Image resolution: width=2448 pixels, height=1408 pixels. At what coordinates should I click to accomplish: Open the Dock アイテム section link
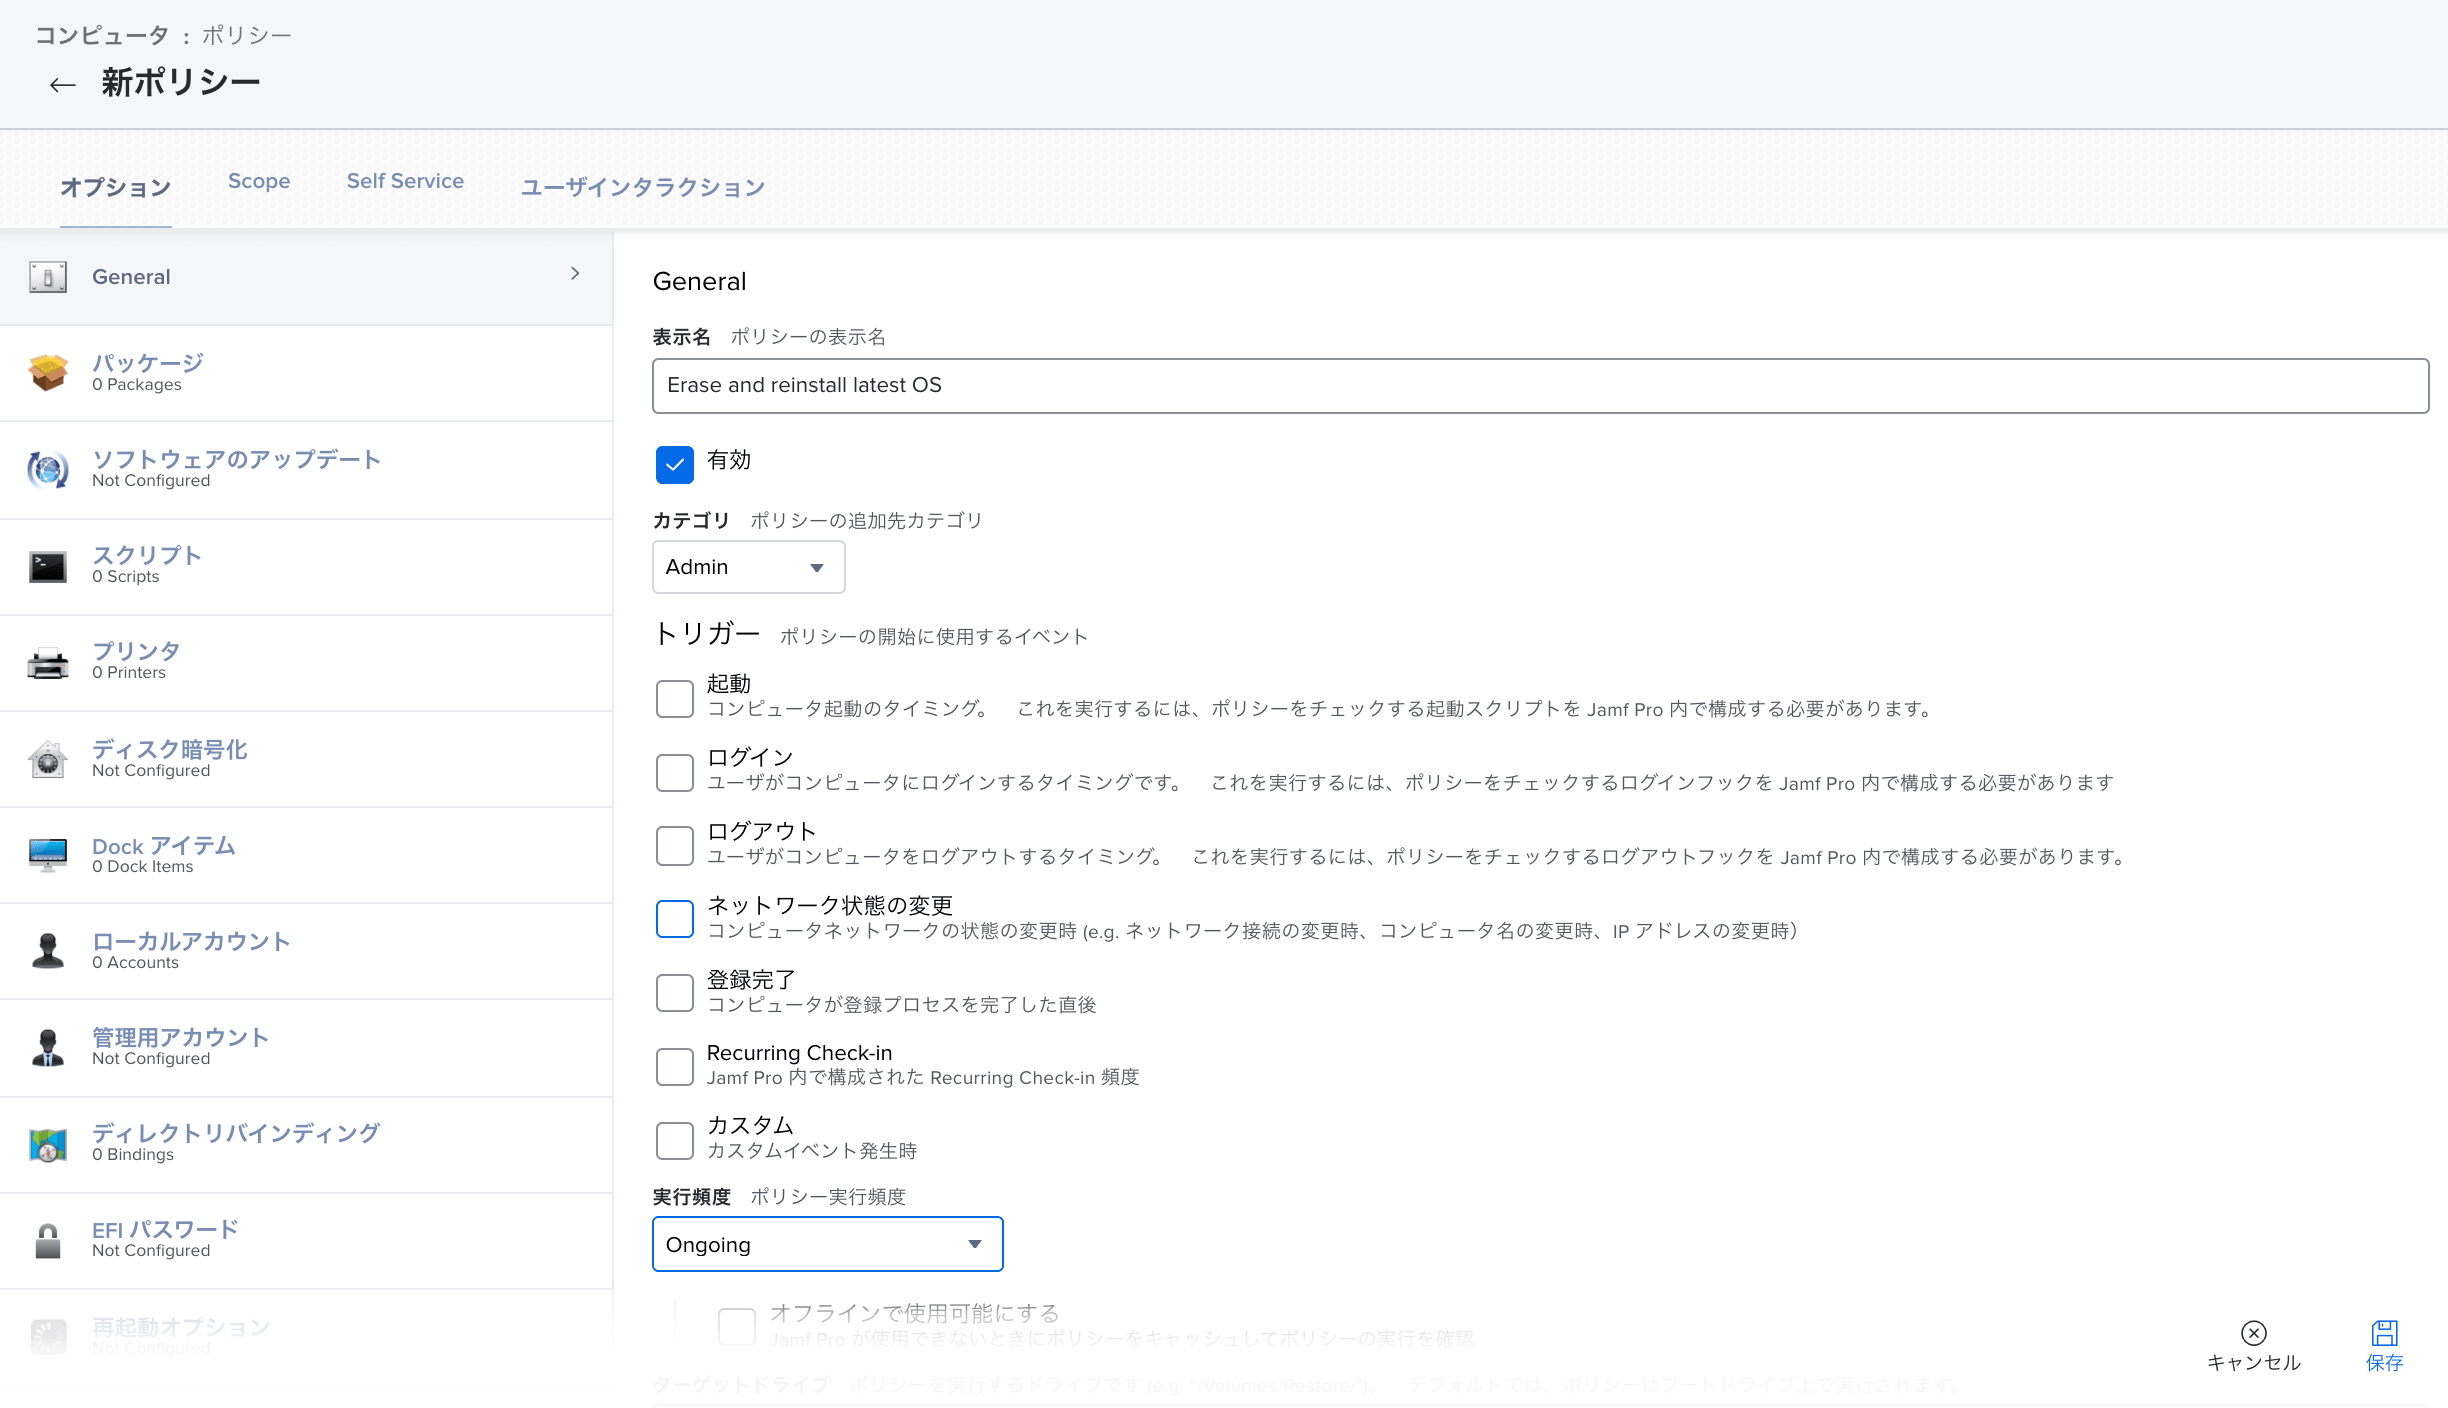[164, 845]
